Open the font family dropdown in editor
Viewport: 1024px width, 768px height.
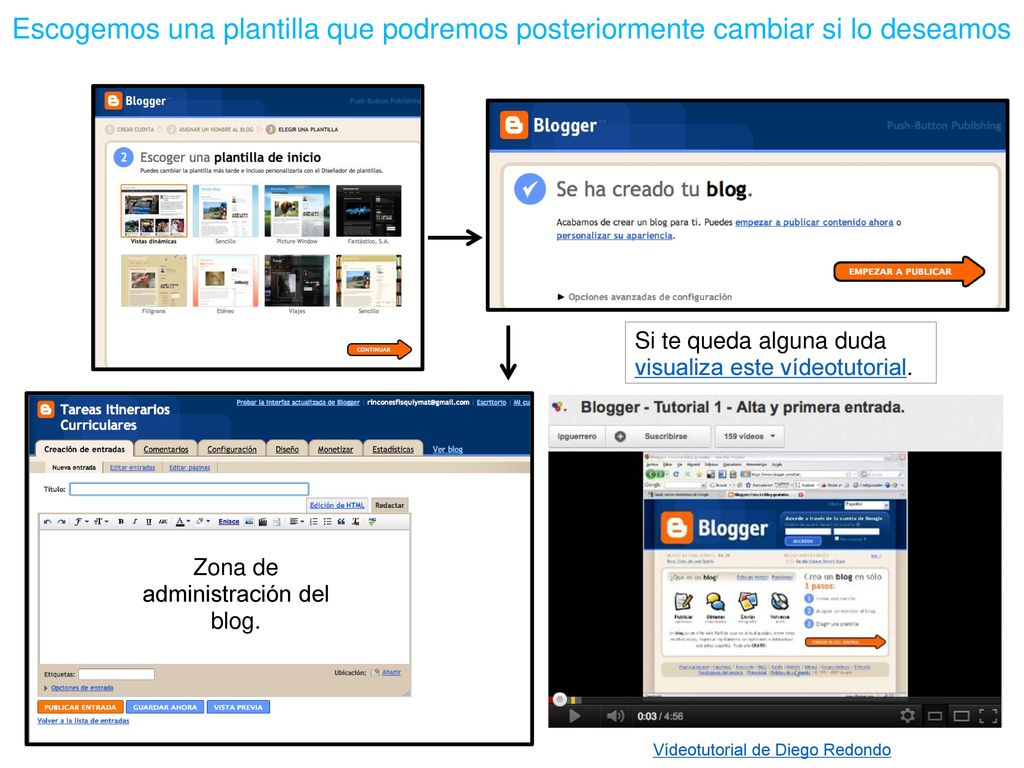(x=81, y=522)
